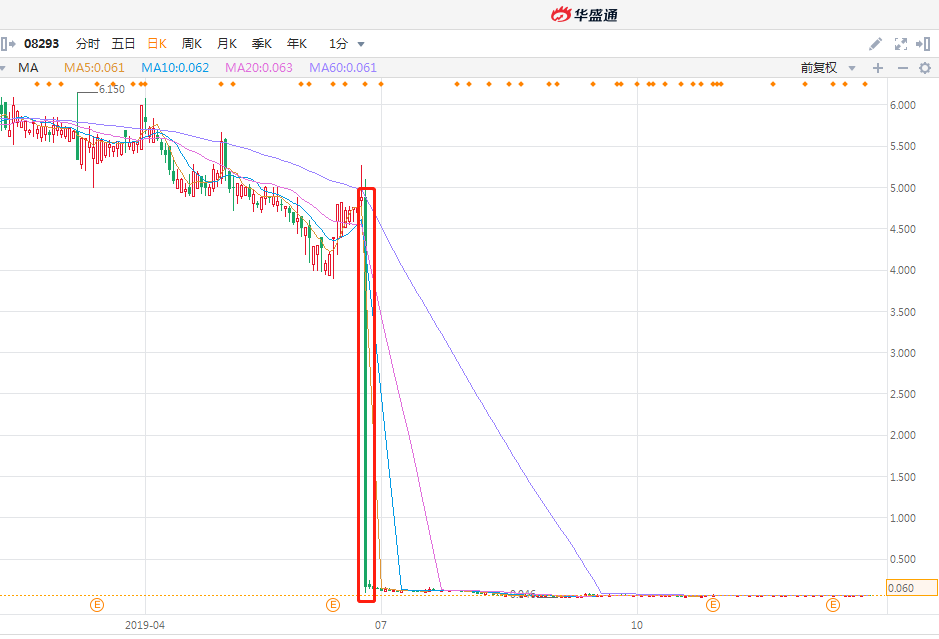
Task: Click the MA20:0.063 legend value
Action: coord(259,68)
